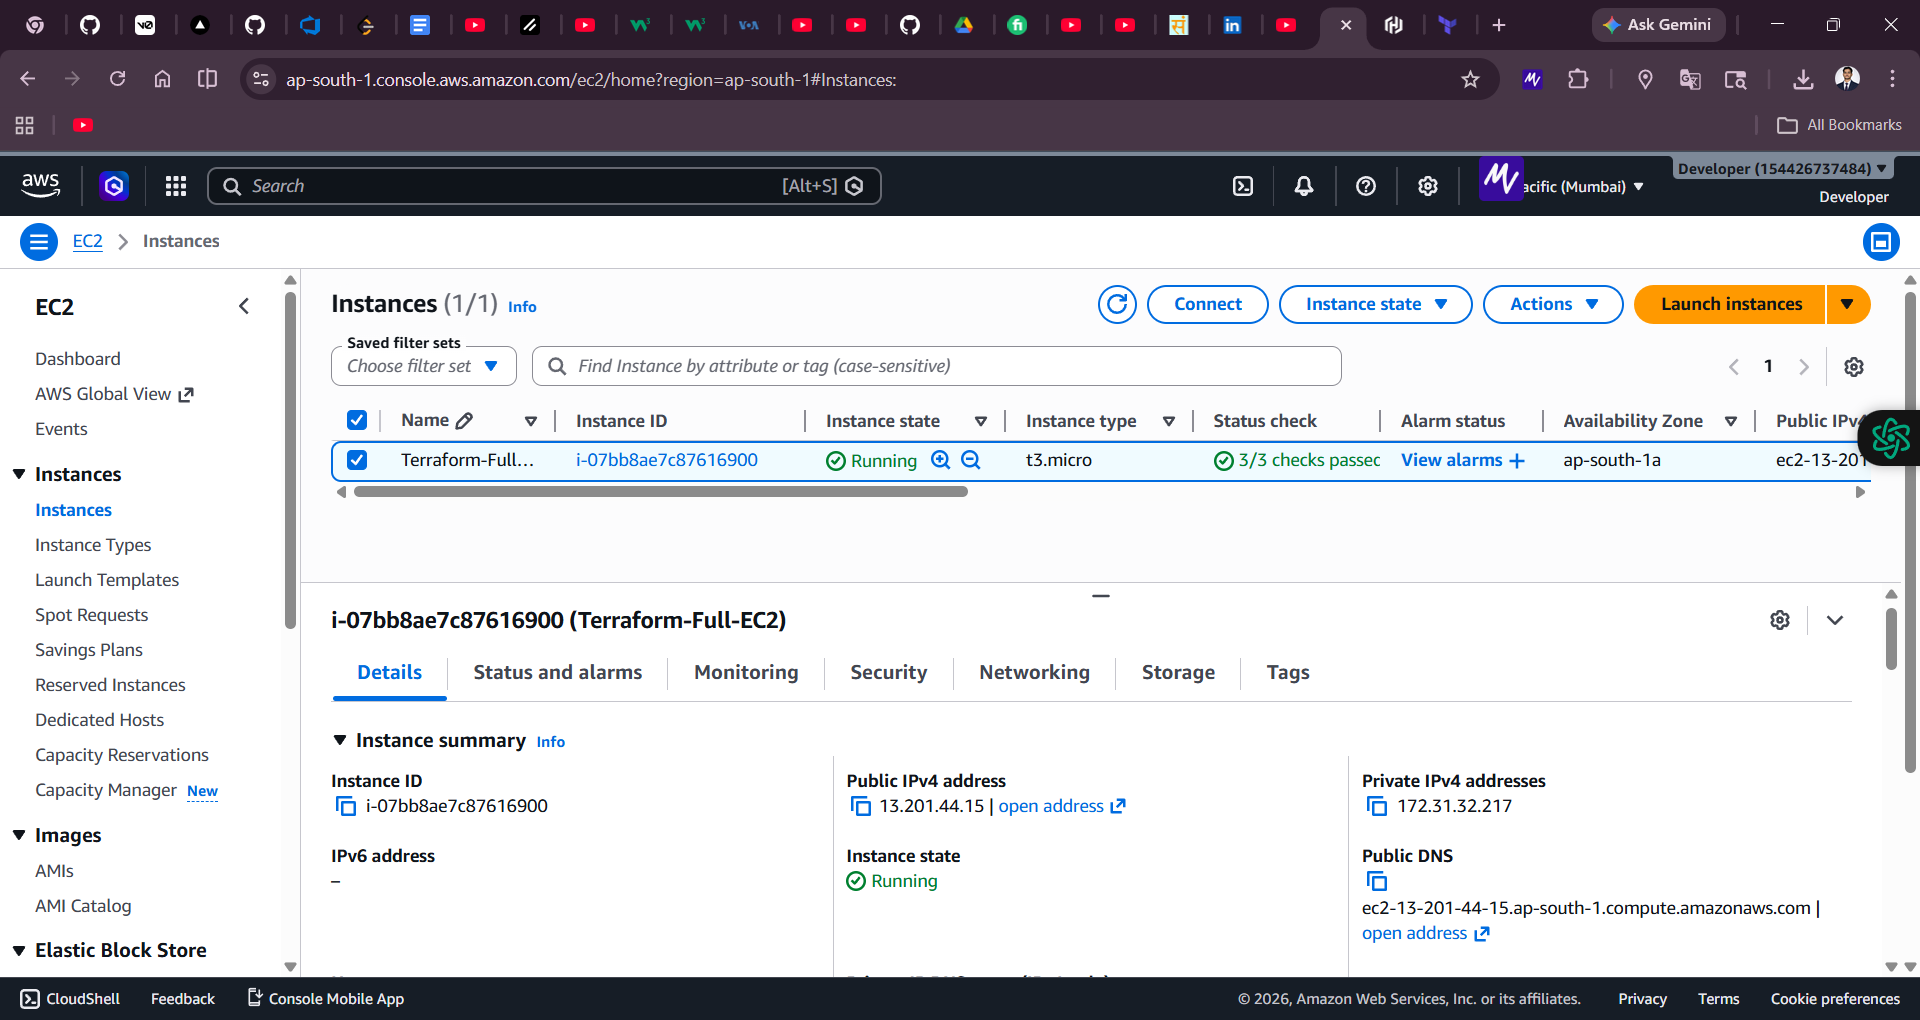Image resolution: width=1920 pixels, height=1020 pixels.
Task: Collapse the Elastic Block Store sidebar group
Action: (x=19, y=950)
